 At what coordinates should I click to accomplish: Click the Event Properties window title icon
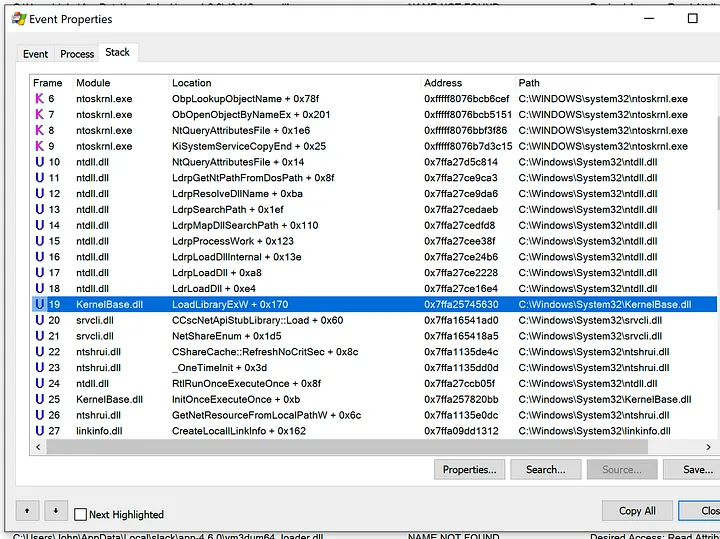pyautogui.click(x=19, y=18)
